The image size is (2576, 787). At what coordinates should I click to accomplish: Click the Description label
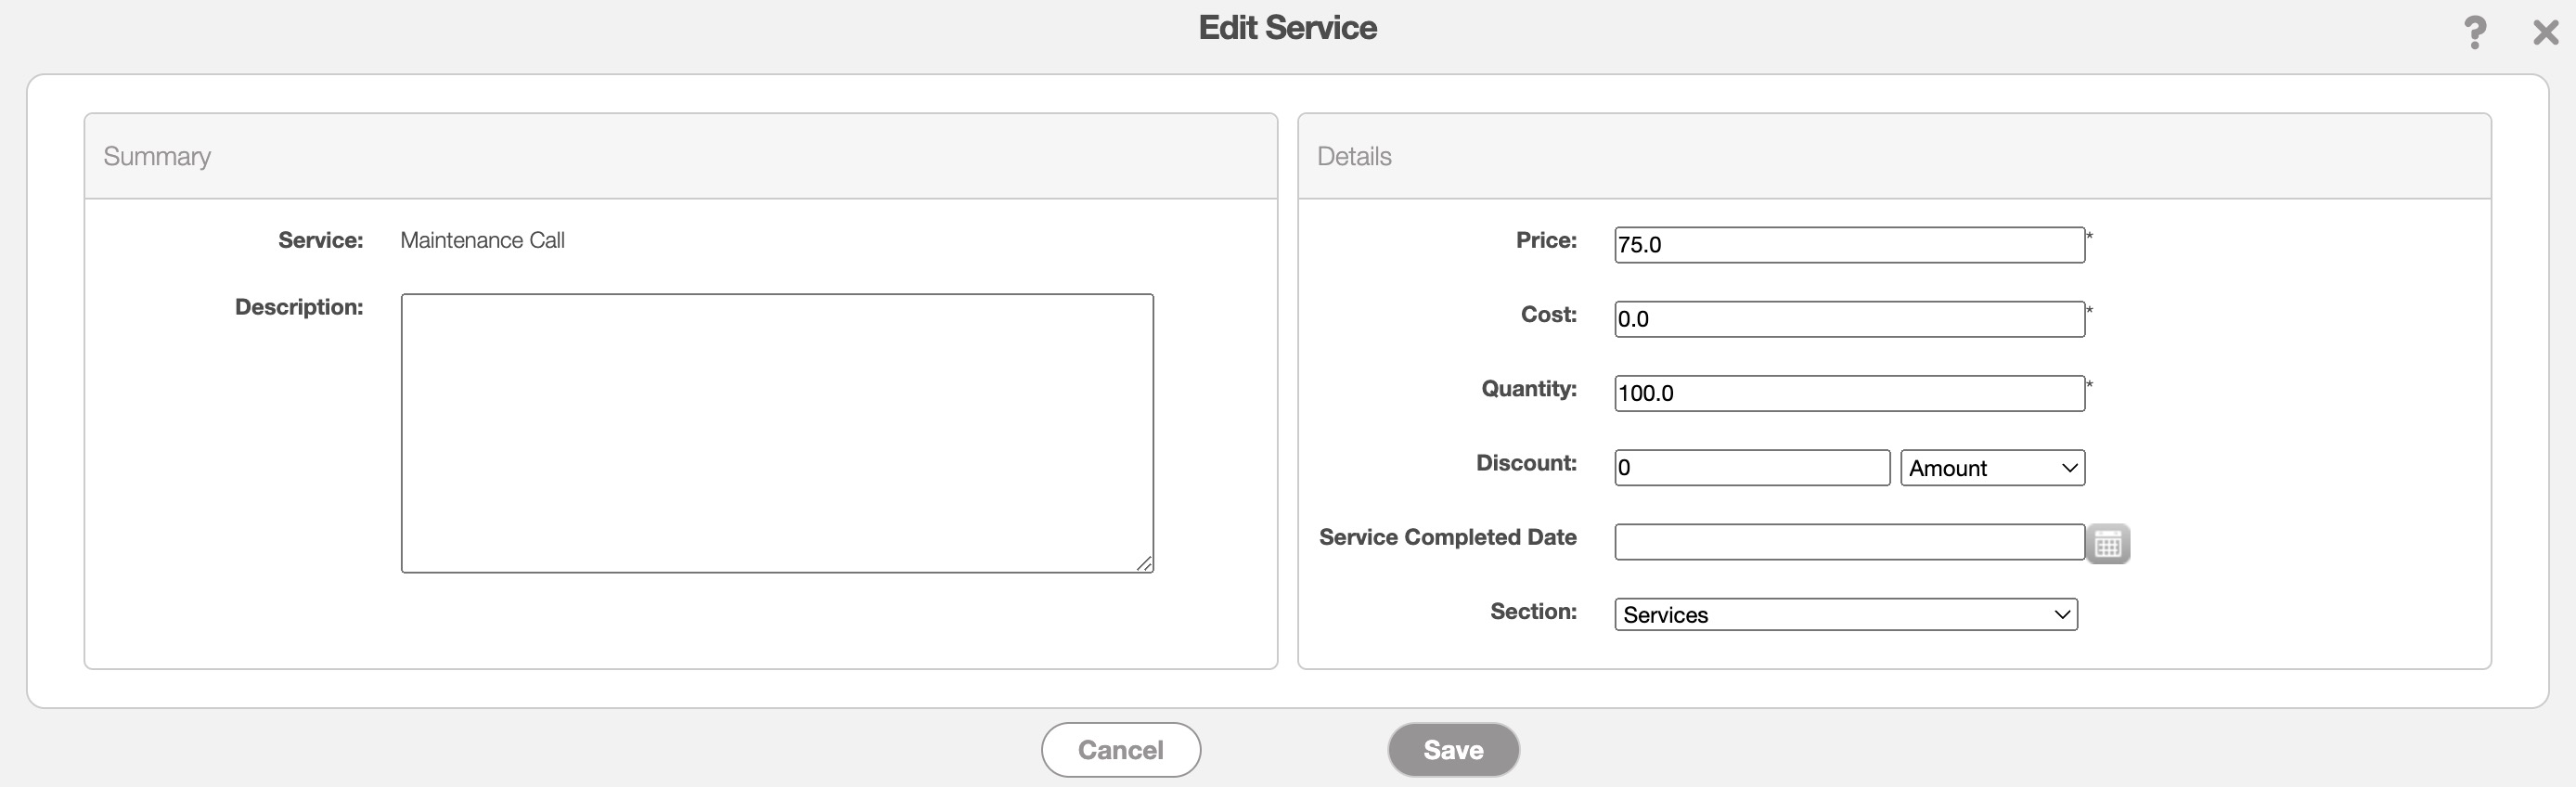point(298,307)
